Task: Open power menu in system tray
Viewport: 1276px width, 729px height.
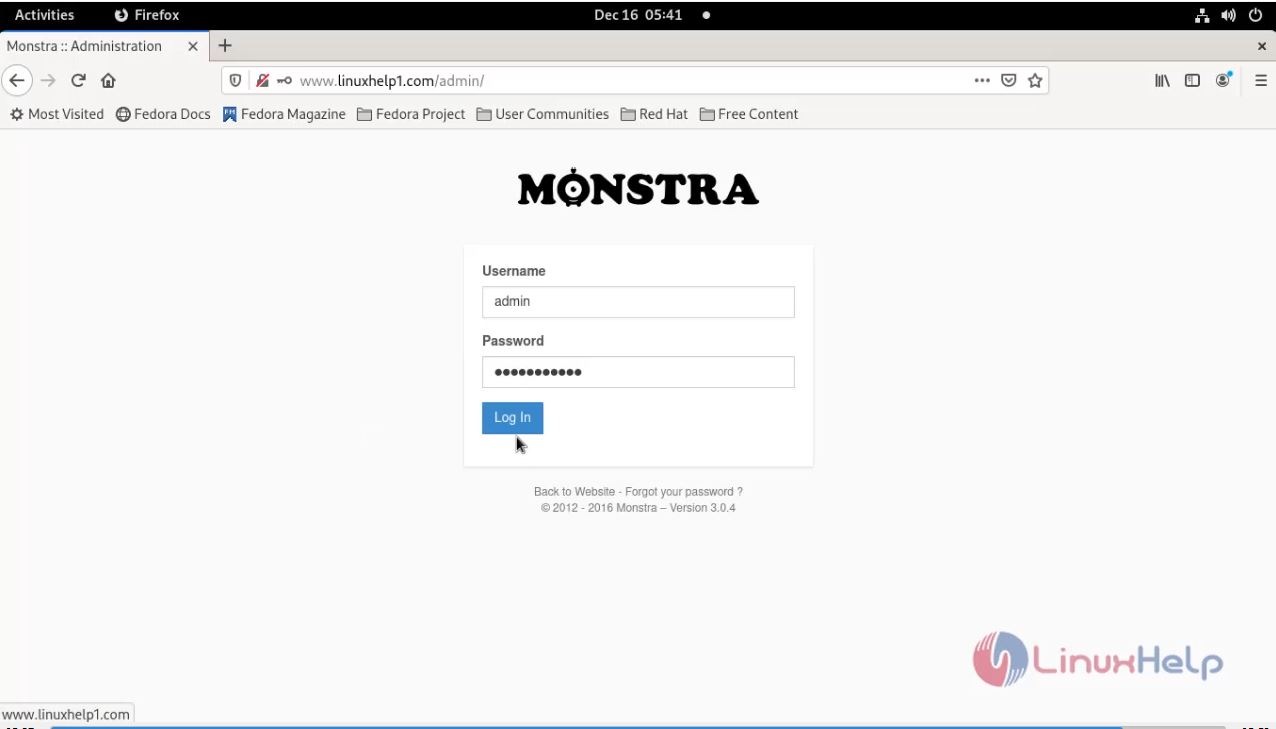Action: pyautogui.click(x=1256, y=16)
